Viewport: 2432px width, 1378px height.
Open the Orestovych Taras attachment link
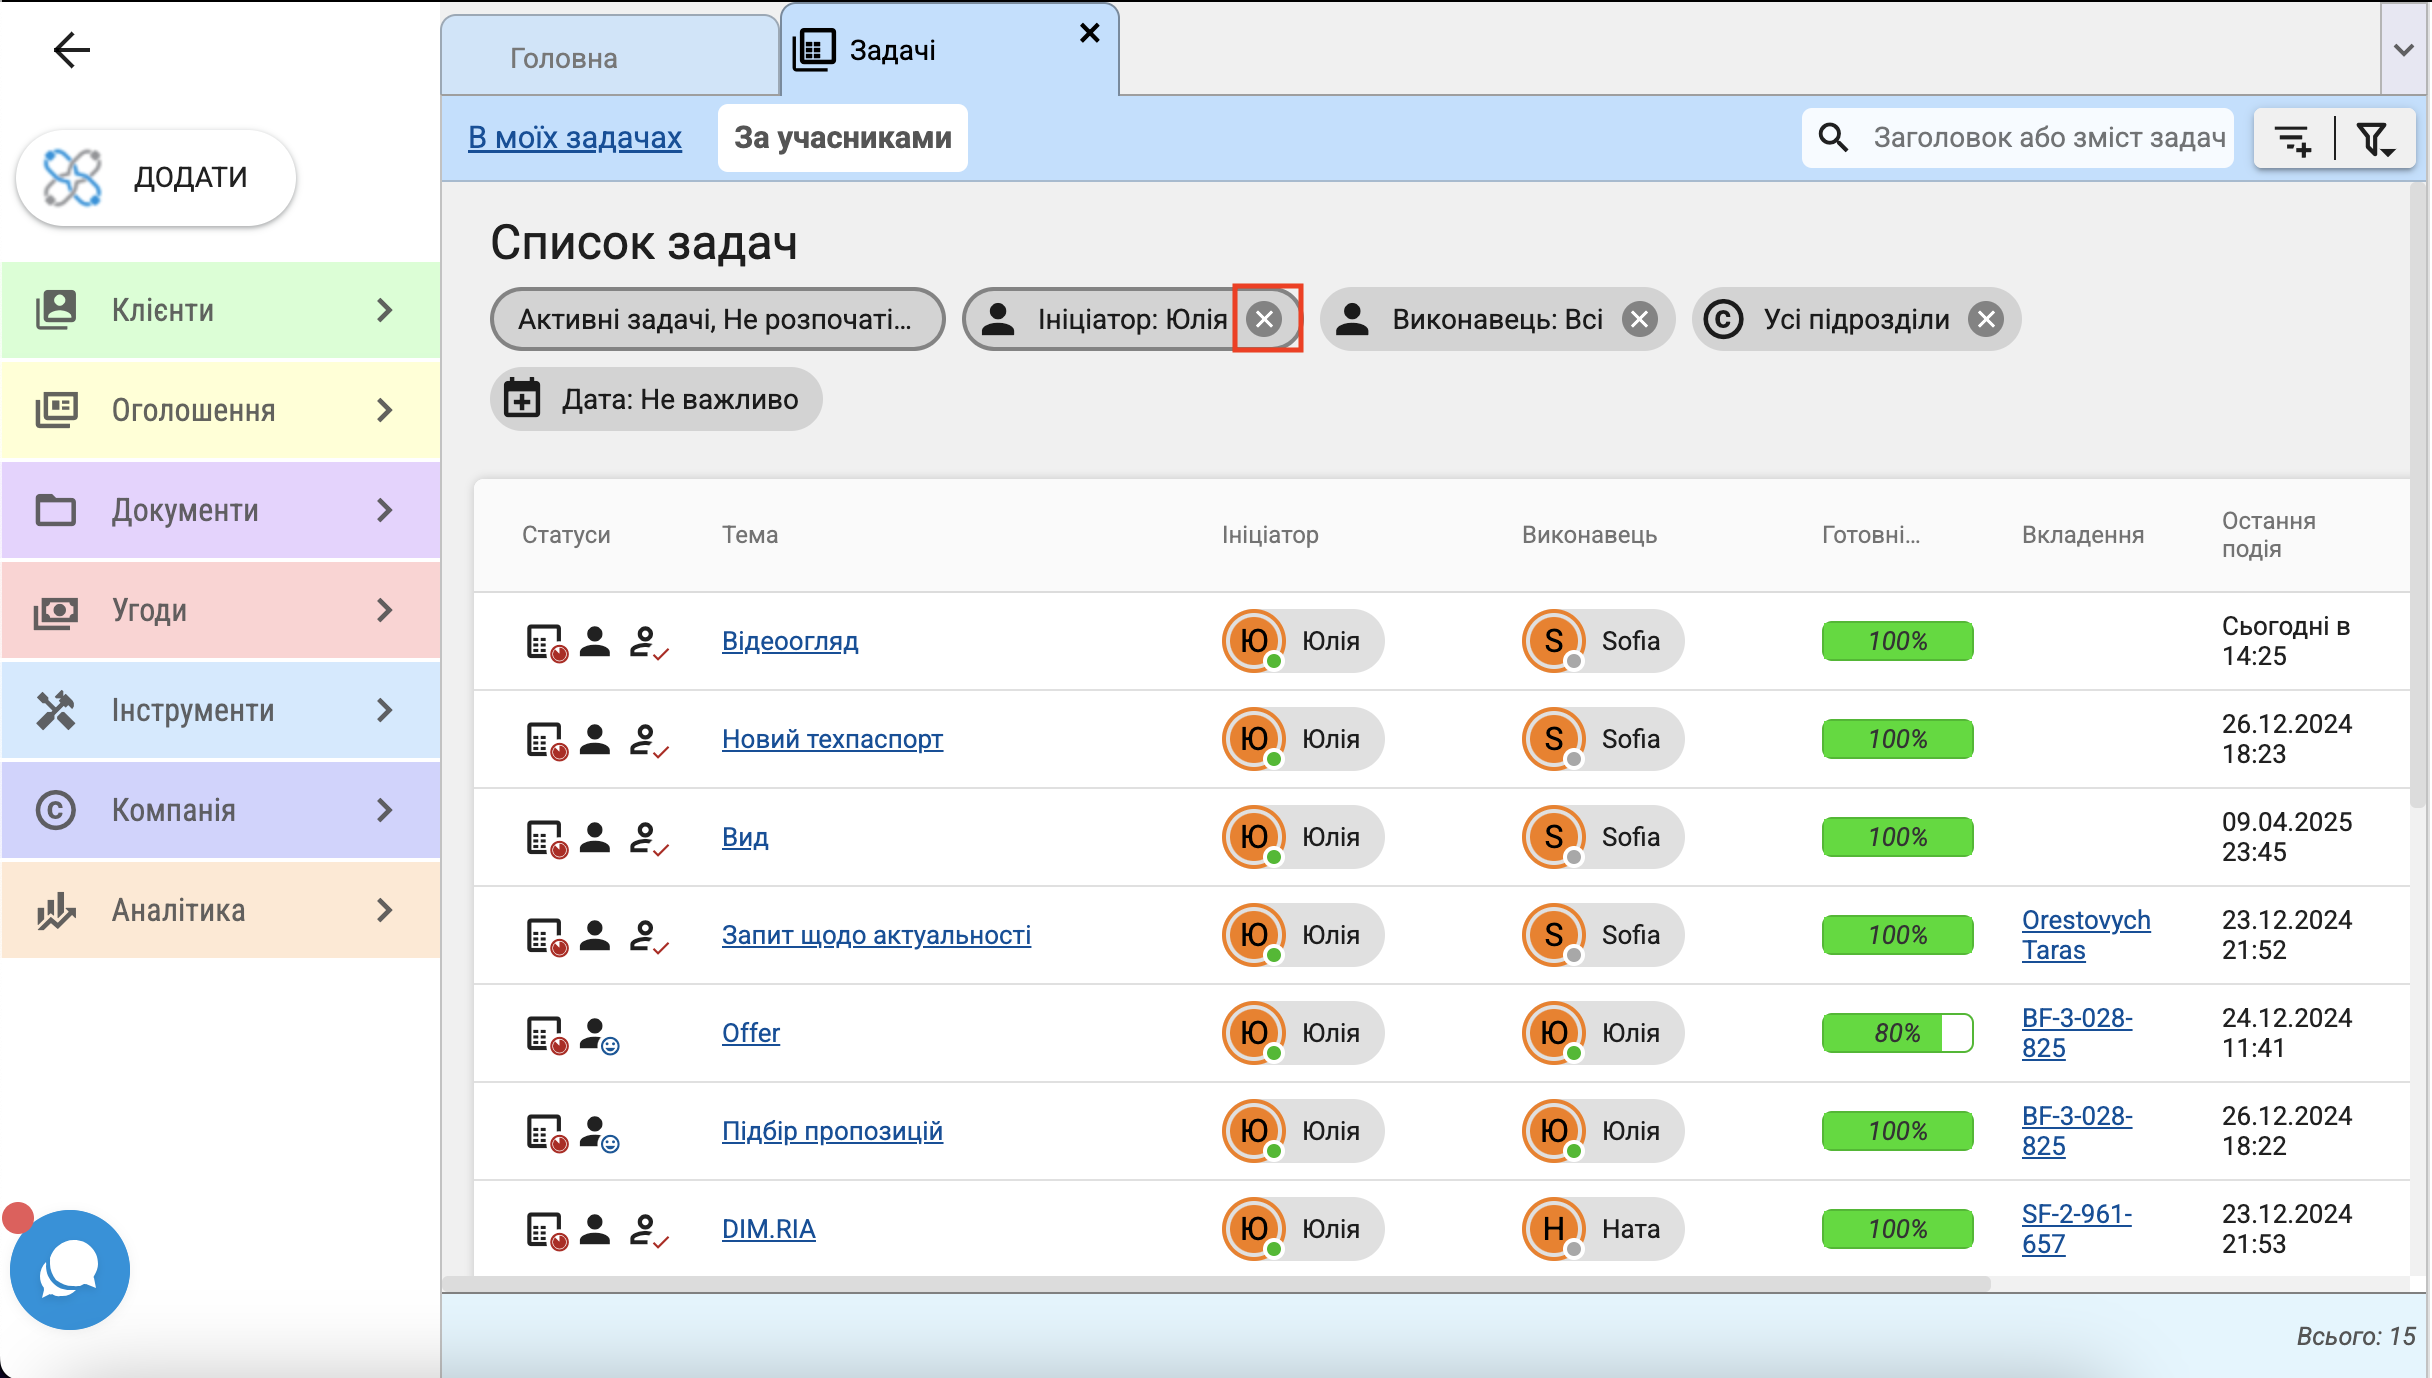[2086, 935]
